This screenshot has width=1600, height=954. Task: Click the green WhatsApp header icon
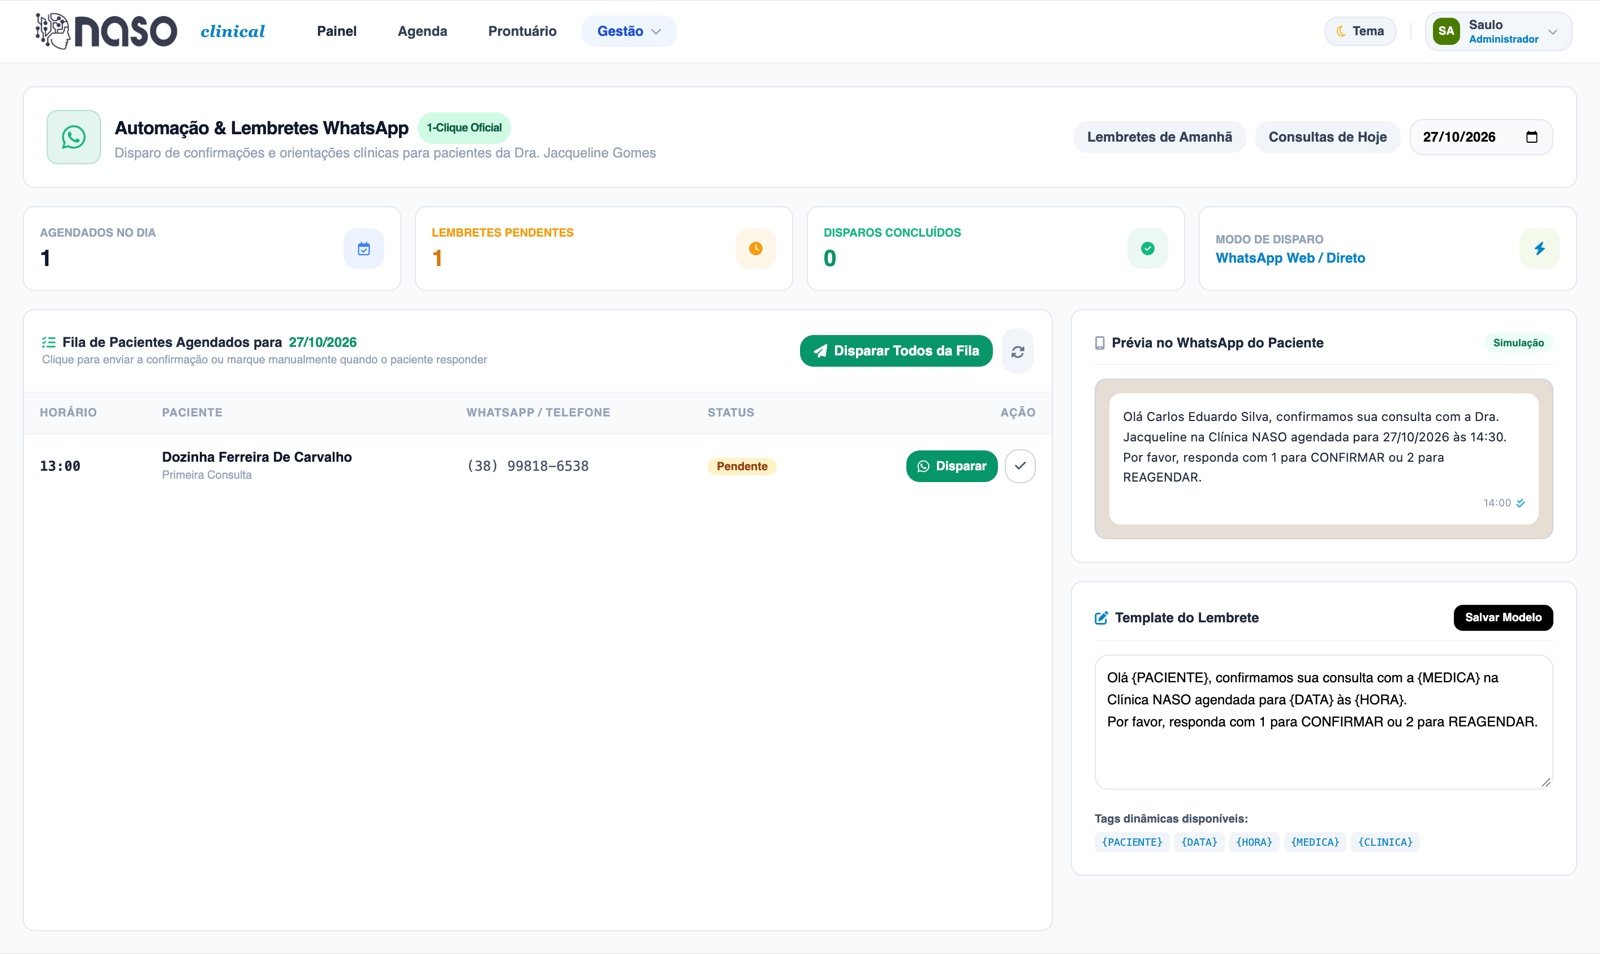coord(73,137)
